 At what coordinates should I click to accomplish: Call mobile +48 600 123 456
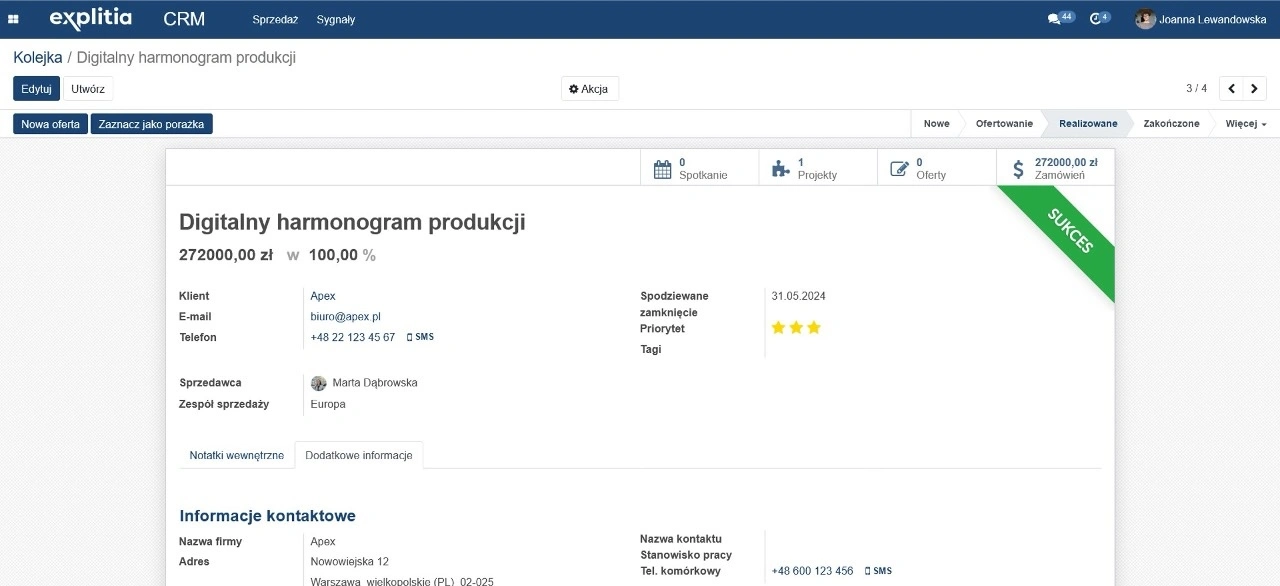click(813, 571)
